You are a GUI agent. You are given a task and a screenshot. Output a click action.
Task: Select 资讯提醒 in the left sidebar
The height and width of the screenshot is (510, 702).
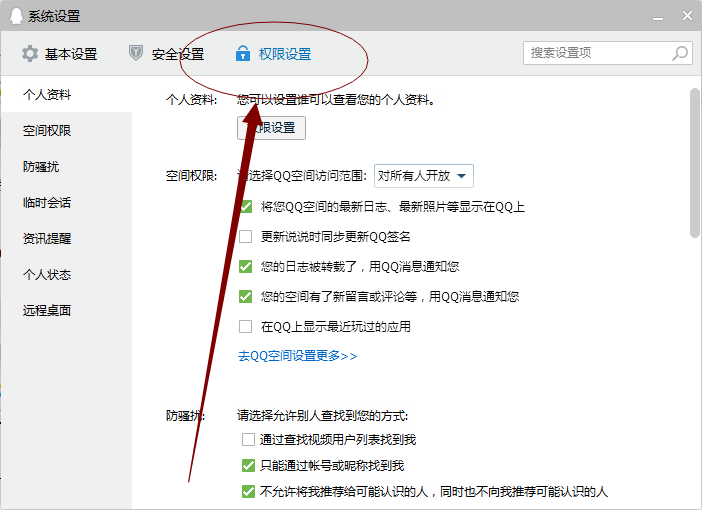tap(66, 238)
